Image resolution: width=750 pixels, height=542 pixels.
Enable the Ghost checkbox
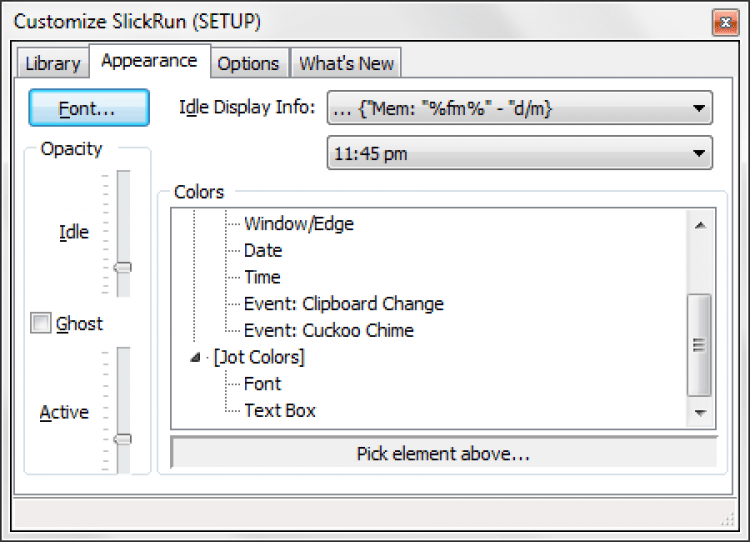coord(41,323)
